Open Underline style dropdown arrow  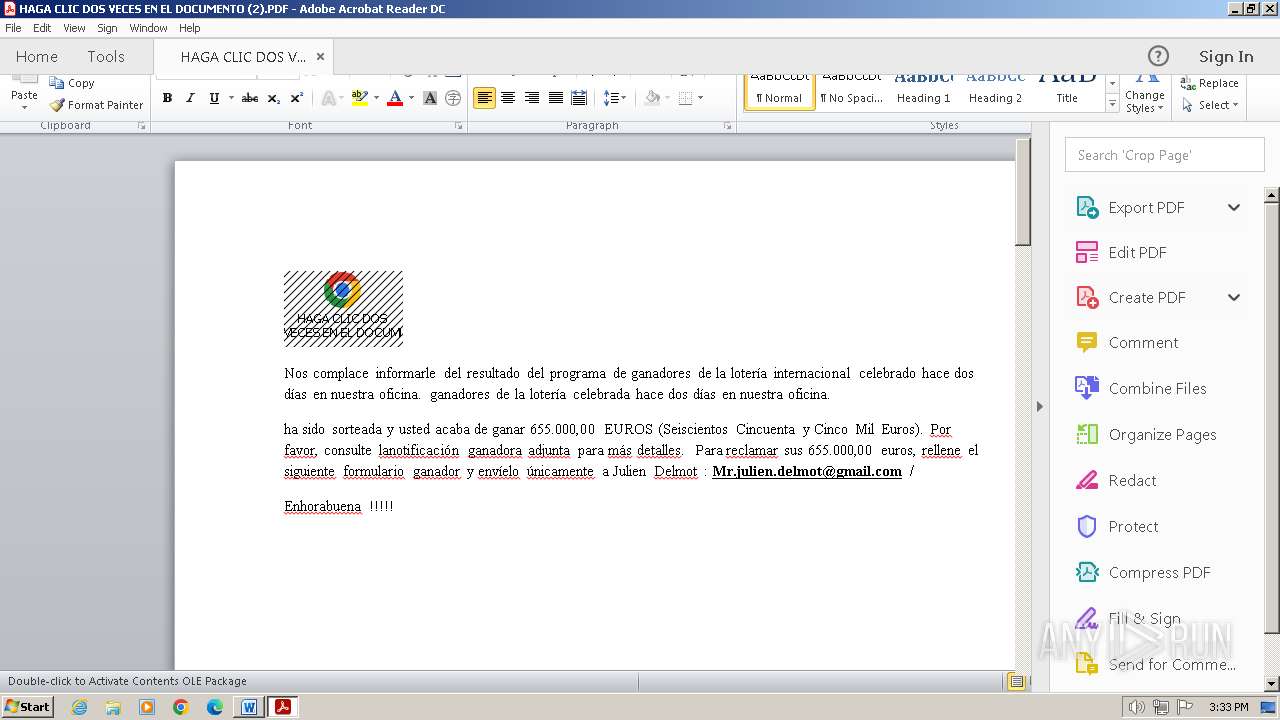(x=231, y=98)
